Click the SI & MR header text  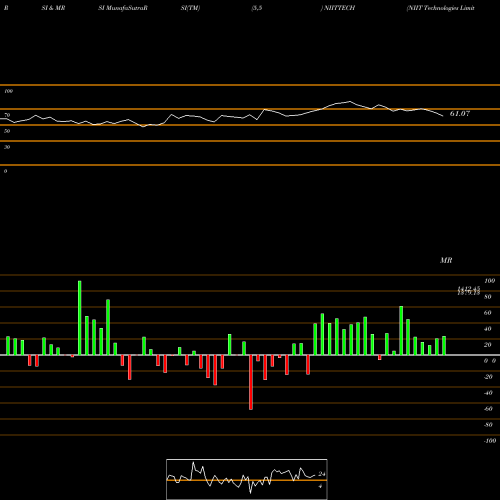[53, 8]
